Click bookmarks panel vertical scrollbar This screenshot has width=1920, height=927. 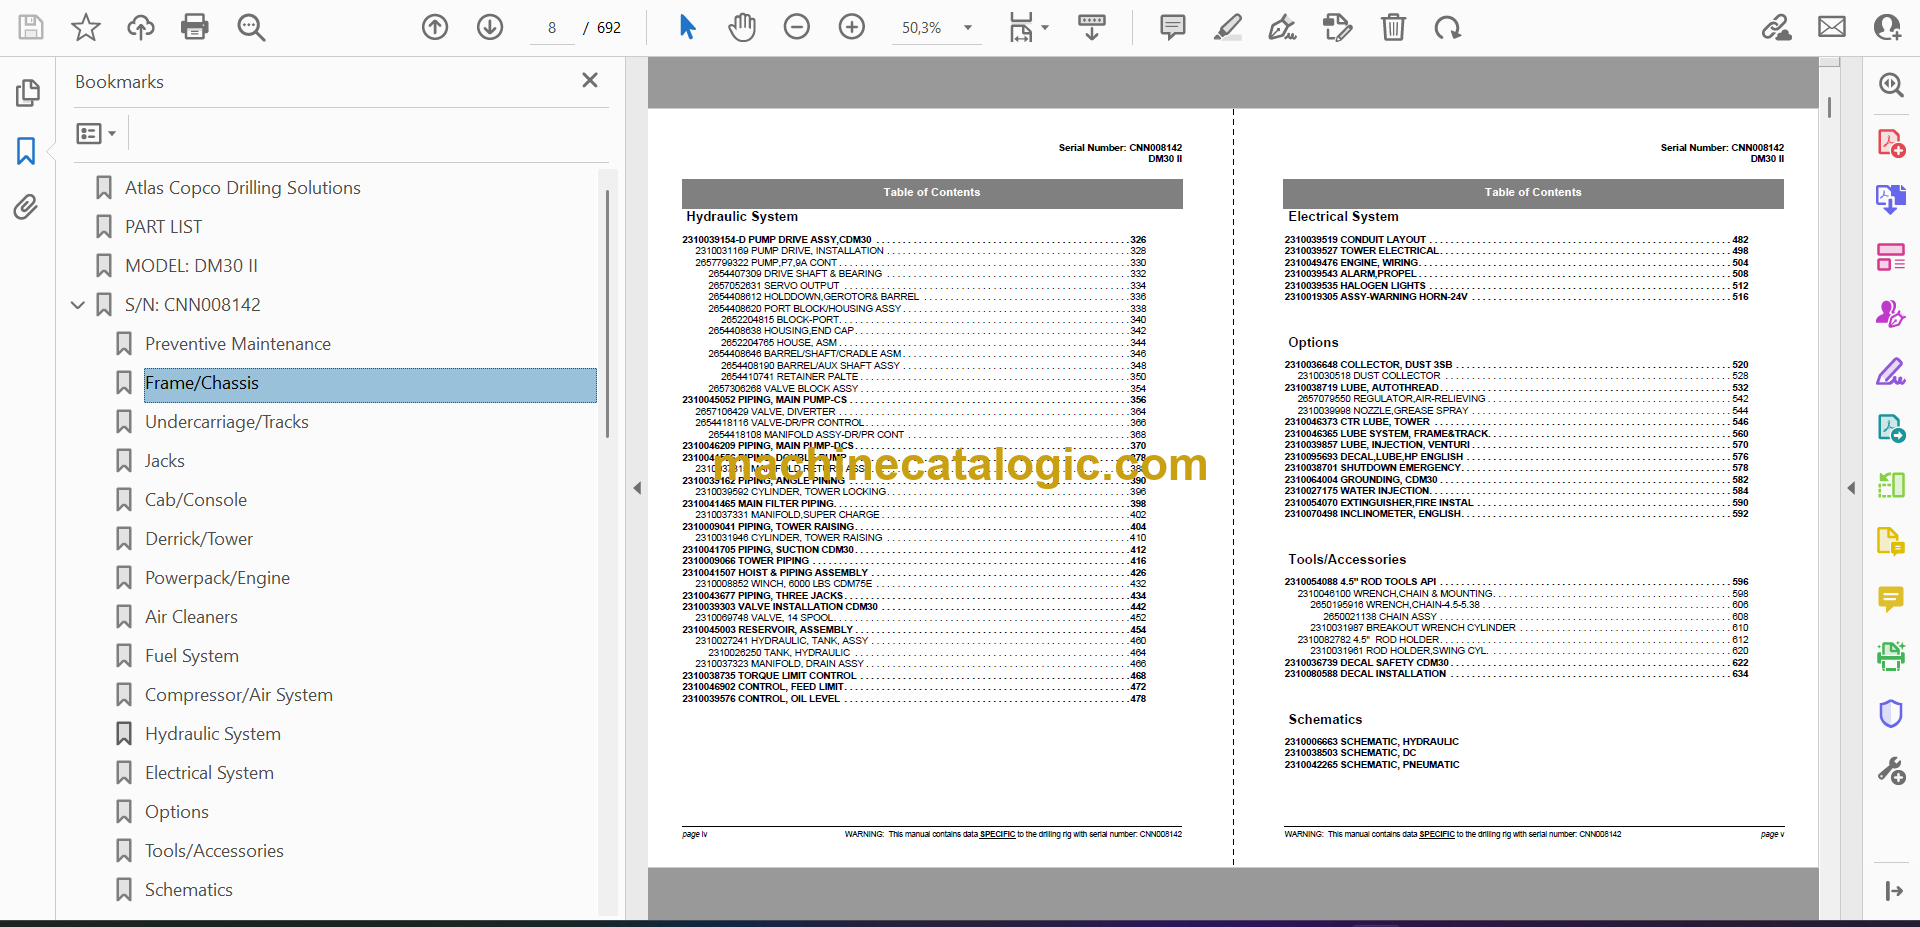point(607,313)
